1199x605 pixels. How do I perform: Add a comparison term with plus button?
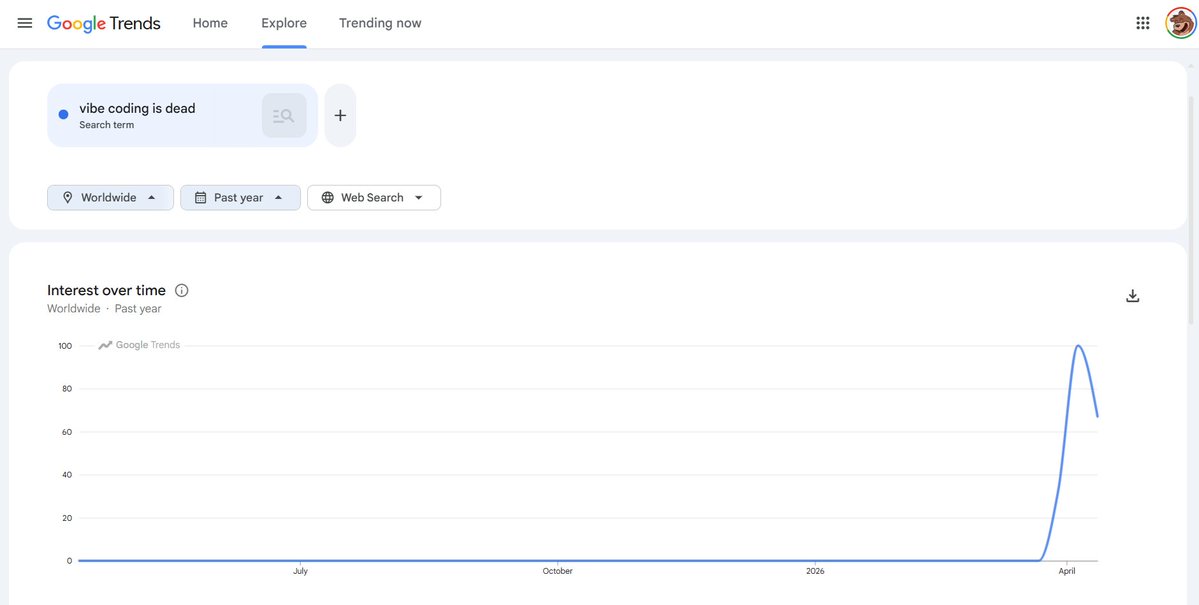(340, 115)
